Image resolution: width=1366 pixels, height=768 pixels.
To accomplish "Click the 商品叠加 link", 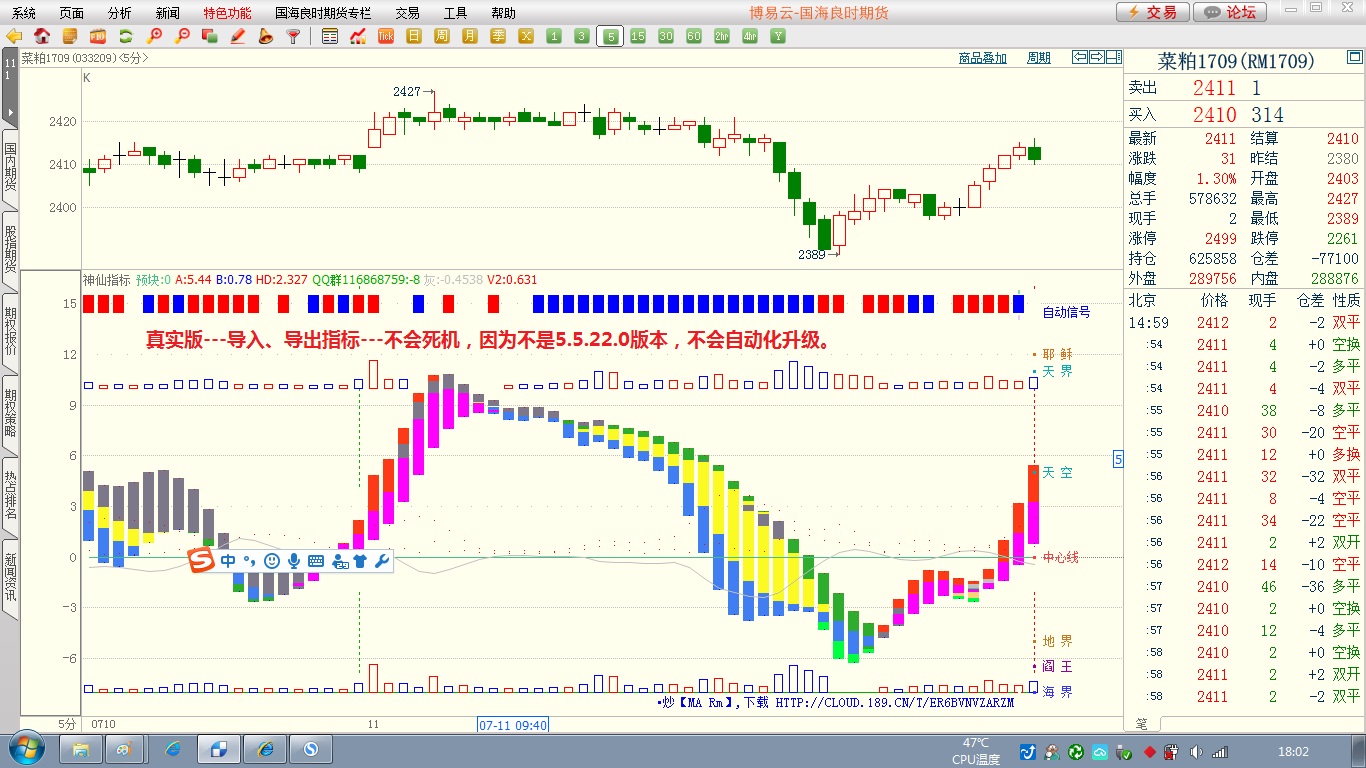I will point(982,58).
